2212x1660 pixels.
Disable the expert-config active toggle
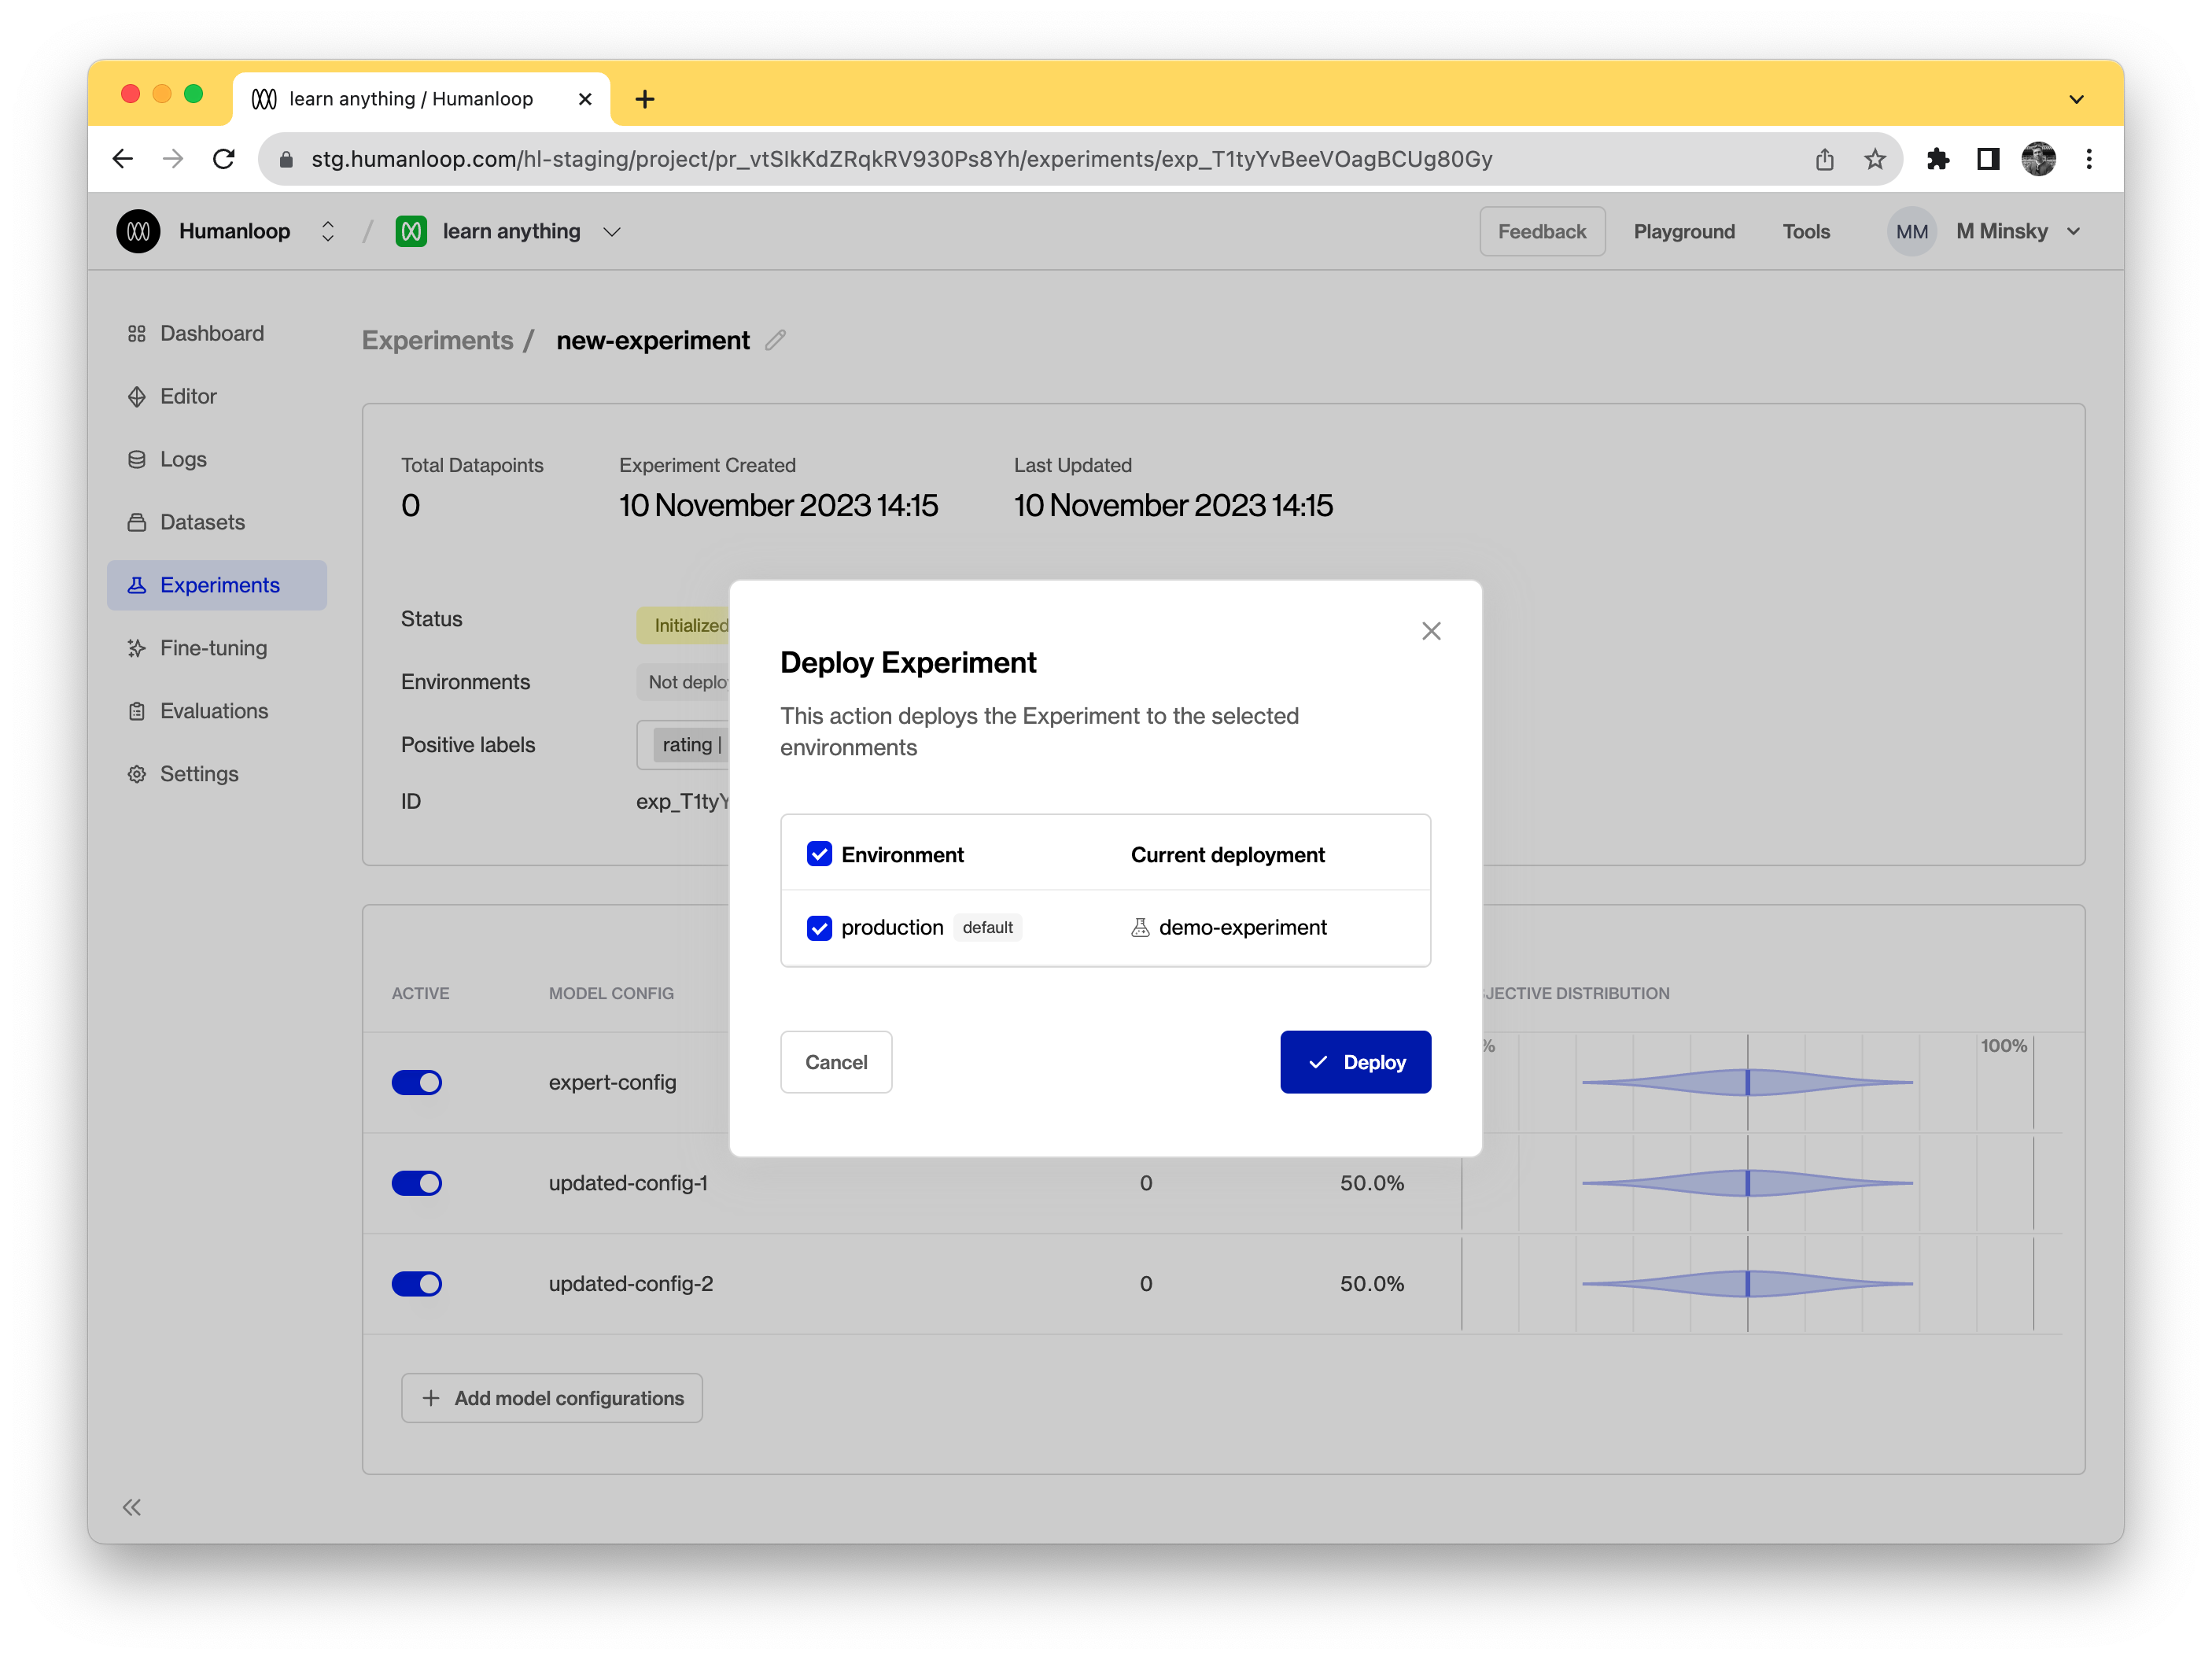417,1082
